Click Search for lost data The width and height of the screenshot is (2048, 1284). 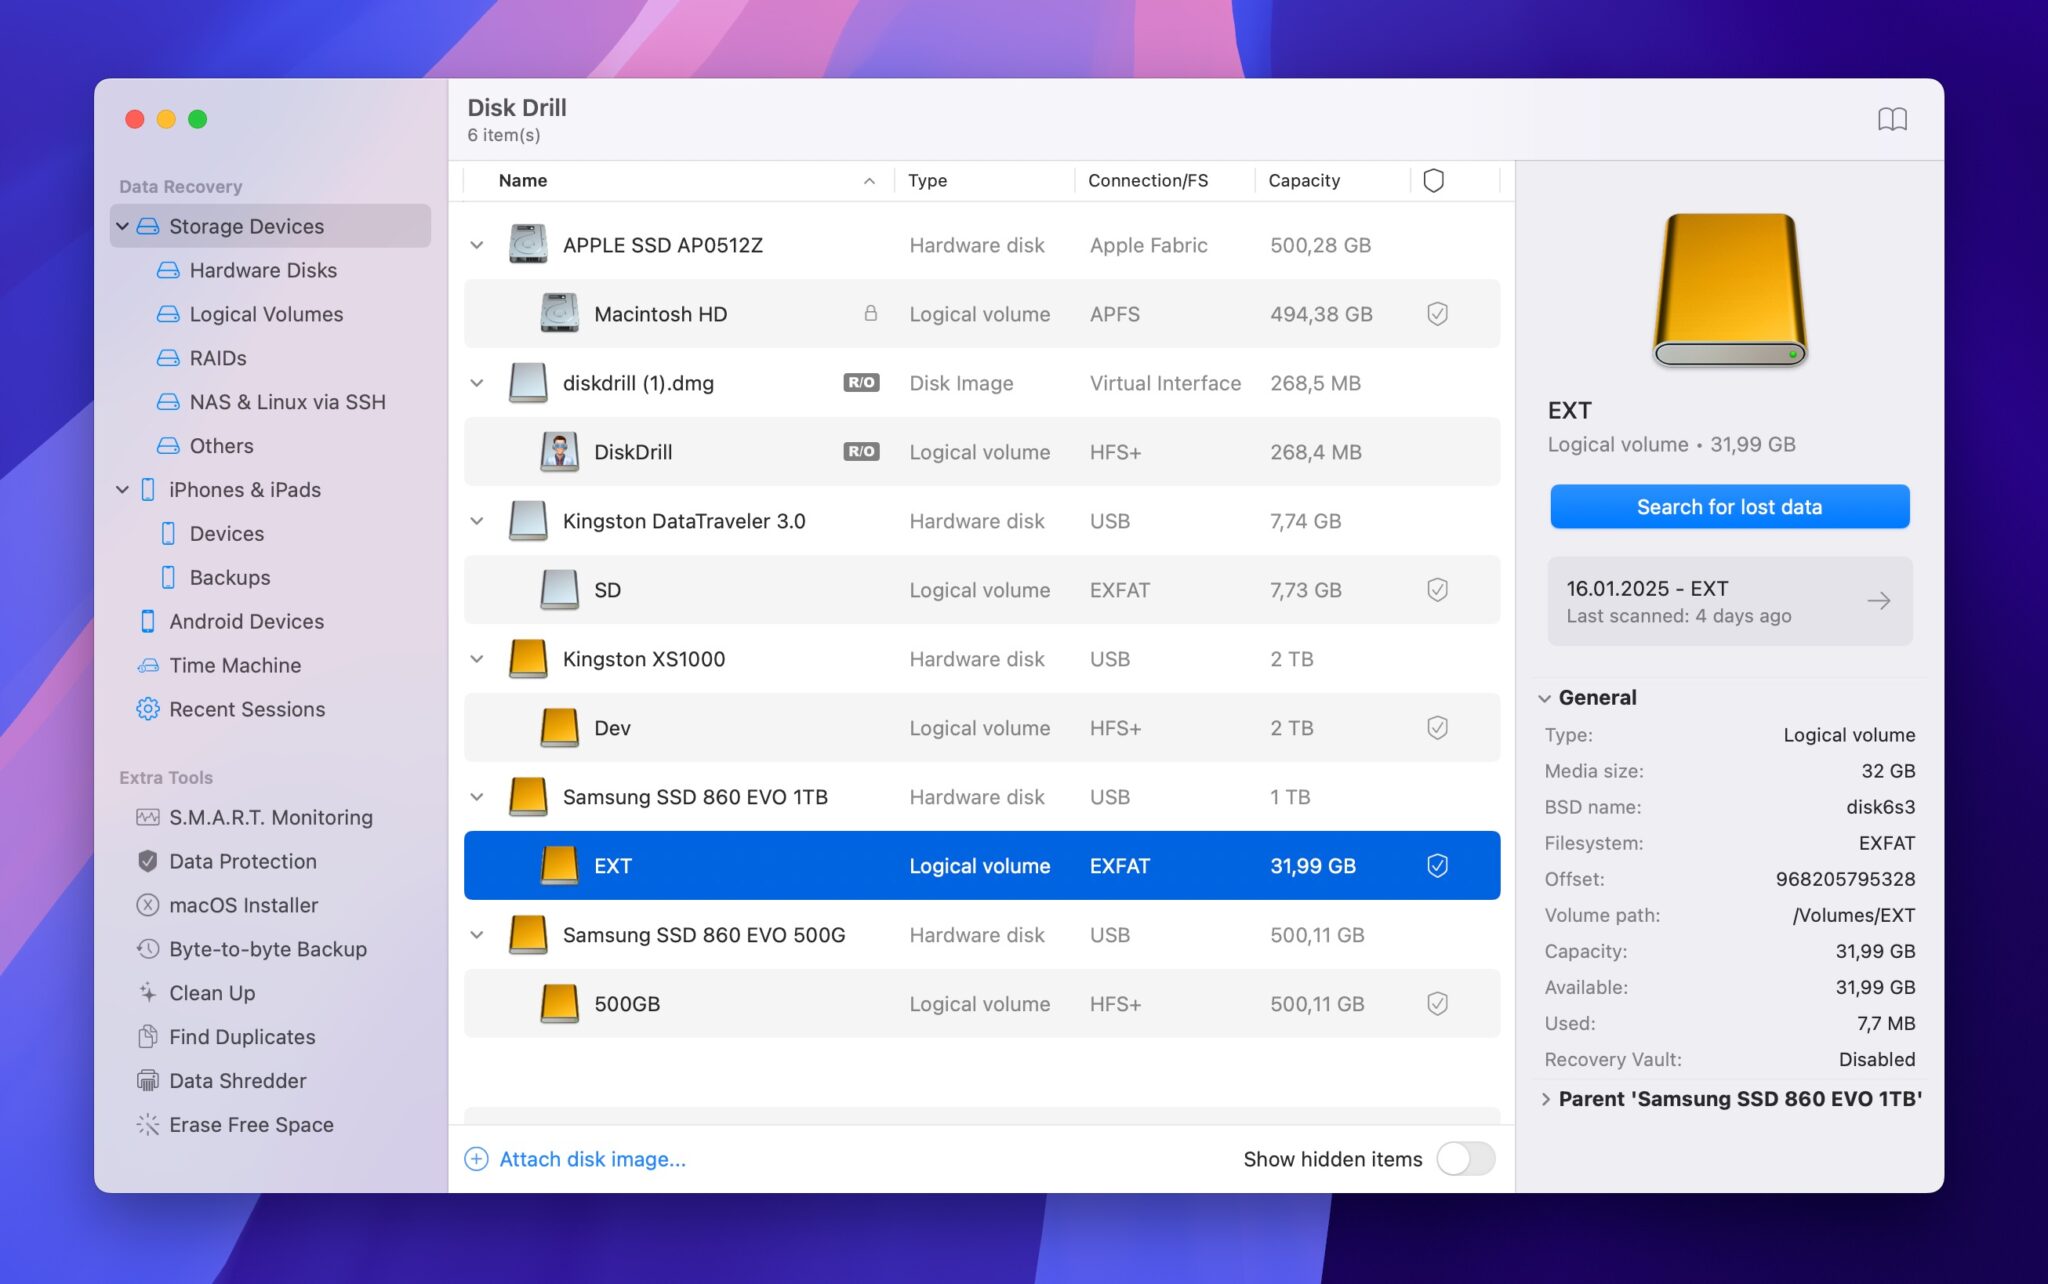1729,506
